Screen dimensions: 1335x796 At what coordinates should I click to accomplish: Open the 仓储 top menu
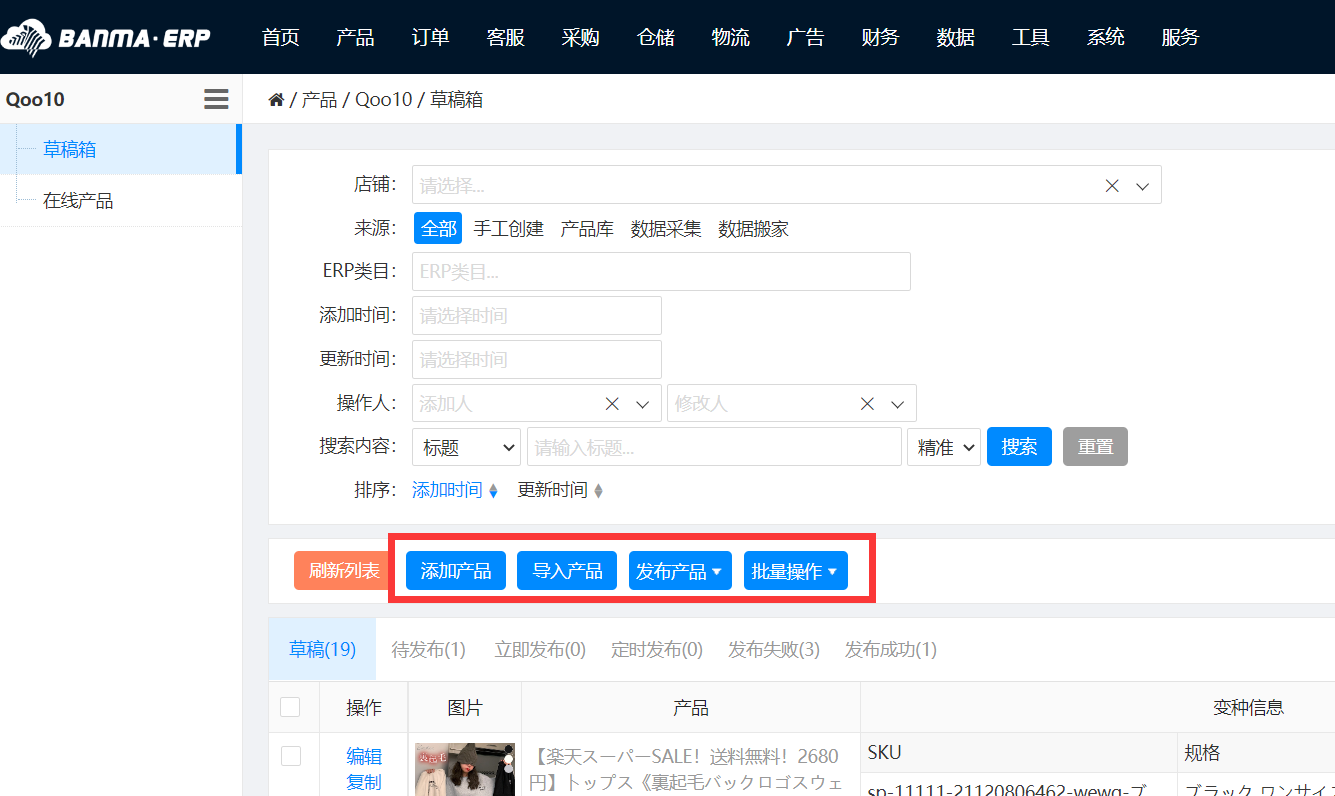click(x=656, y=38)
